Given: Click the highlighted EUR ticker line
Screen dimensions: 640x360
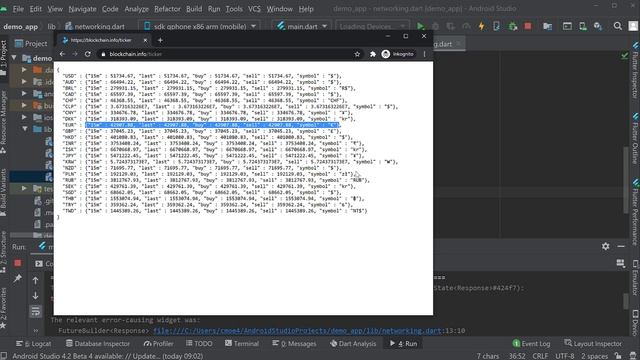Looking at the screenshot, I should [x=212, y=125].
